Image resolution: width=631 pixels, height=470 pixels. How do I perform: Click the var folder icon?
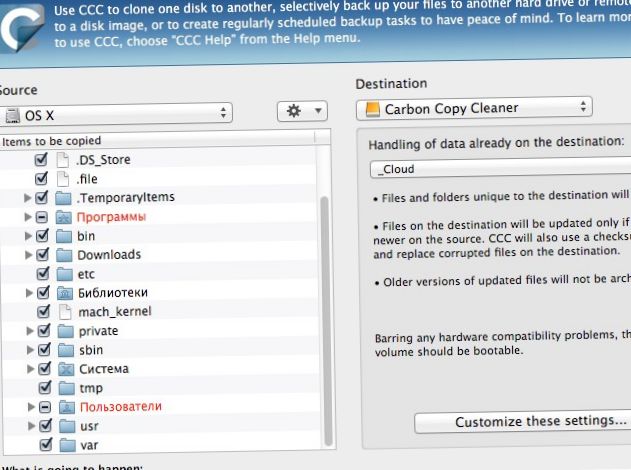click(68, 445)
